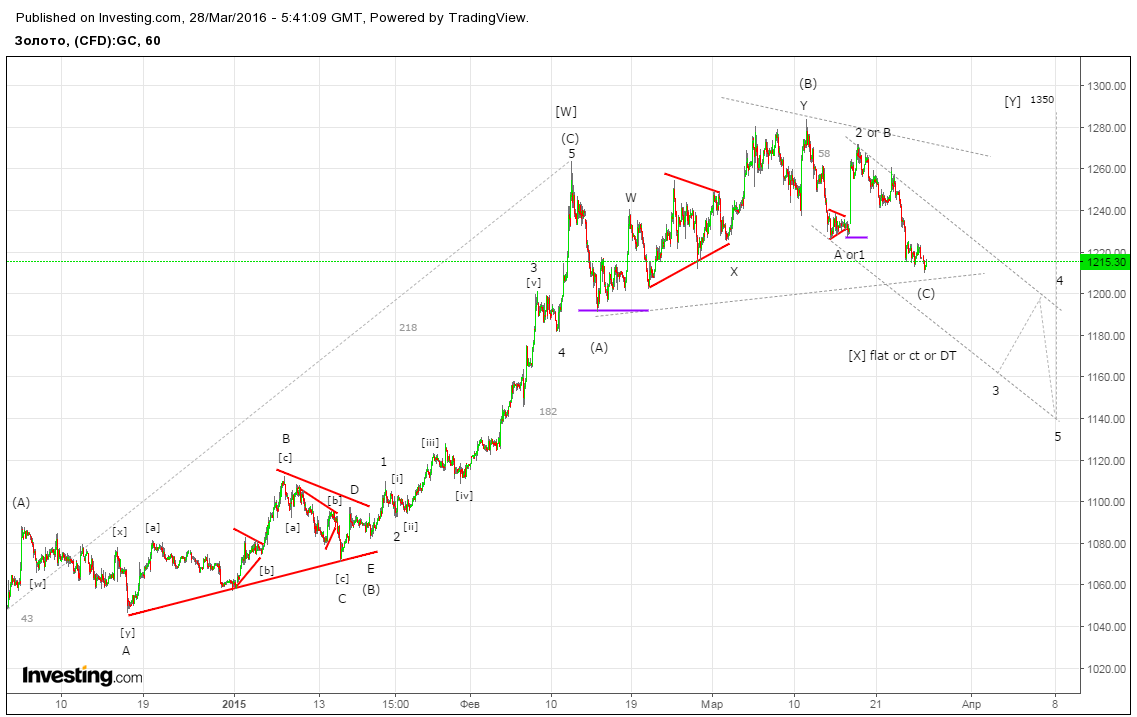This screenshot has height=717, width=1137.
Task: Click the '8' date axis label
Action: 1055,704
